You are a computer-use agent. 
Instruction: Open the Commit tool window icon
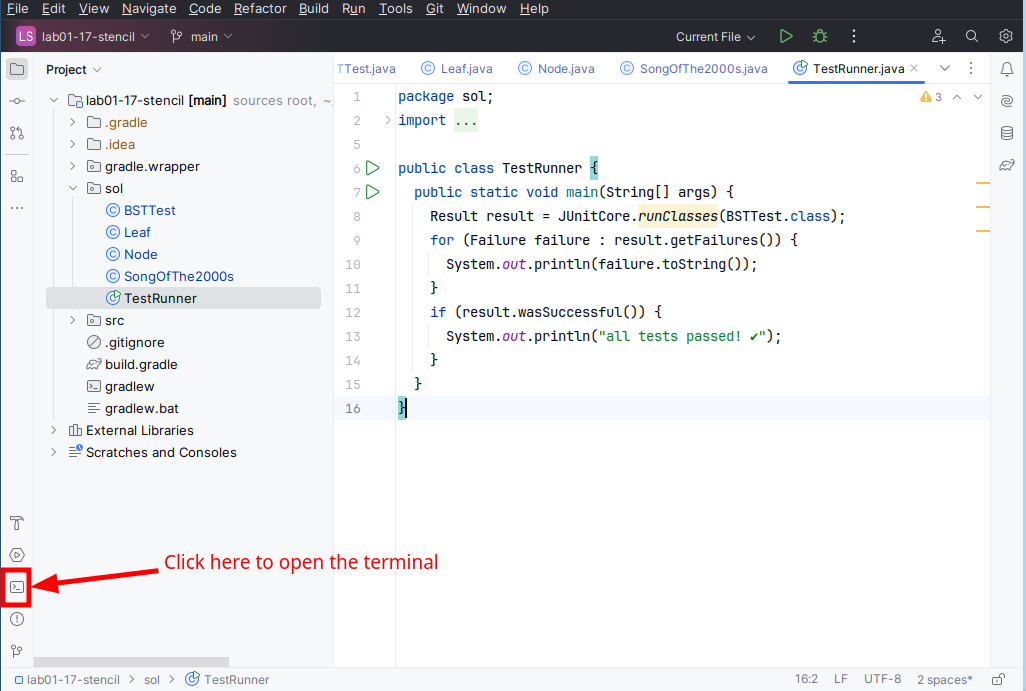point(17,101)
